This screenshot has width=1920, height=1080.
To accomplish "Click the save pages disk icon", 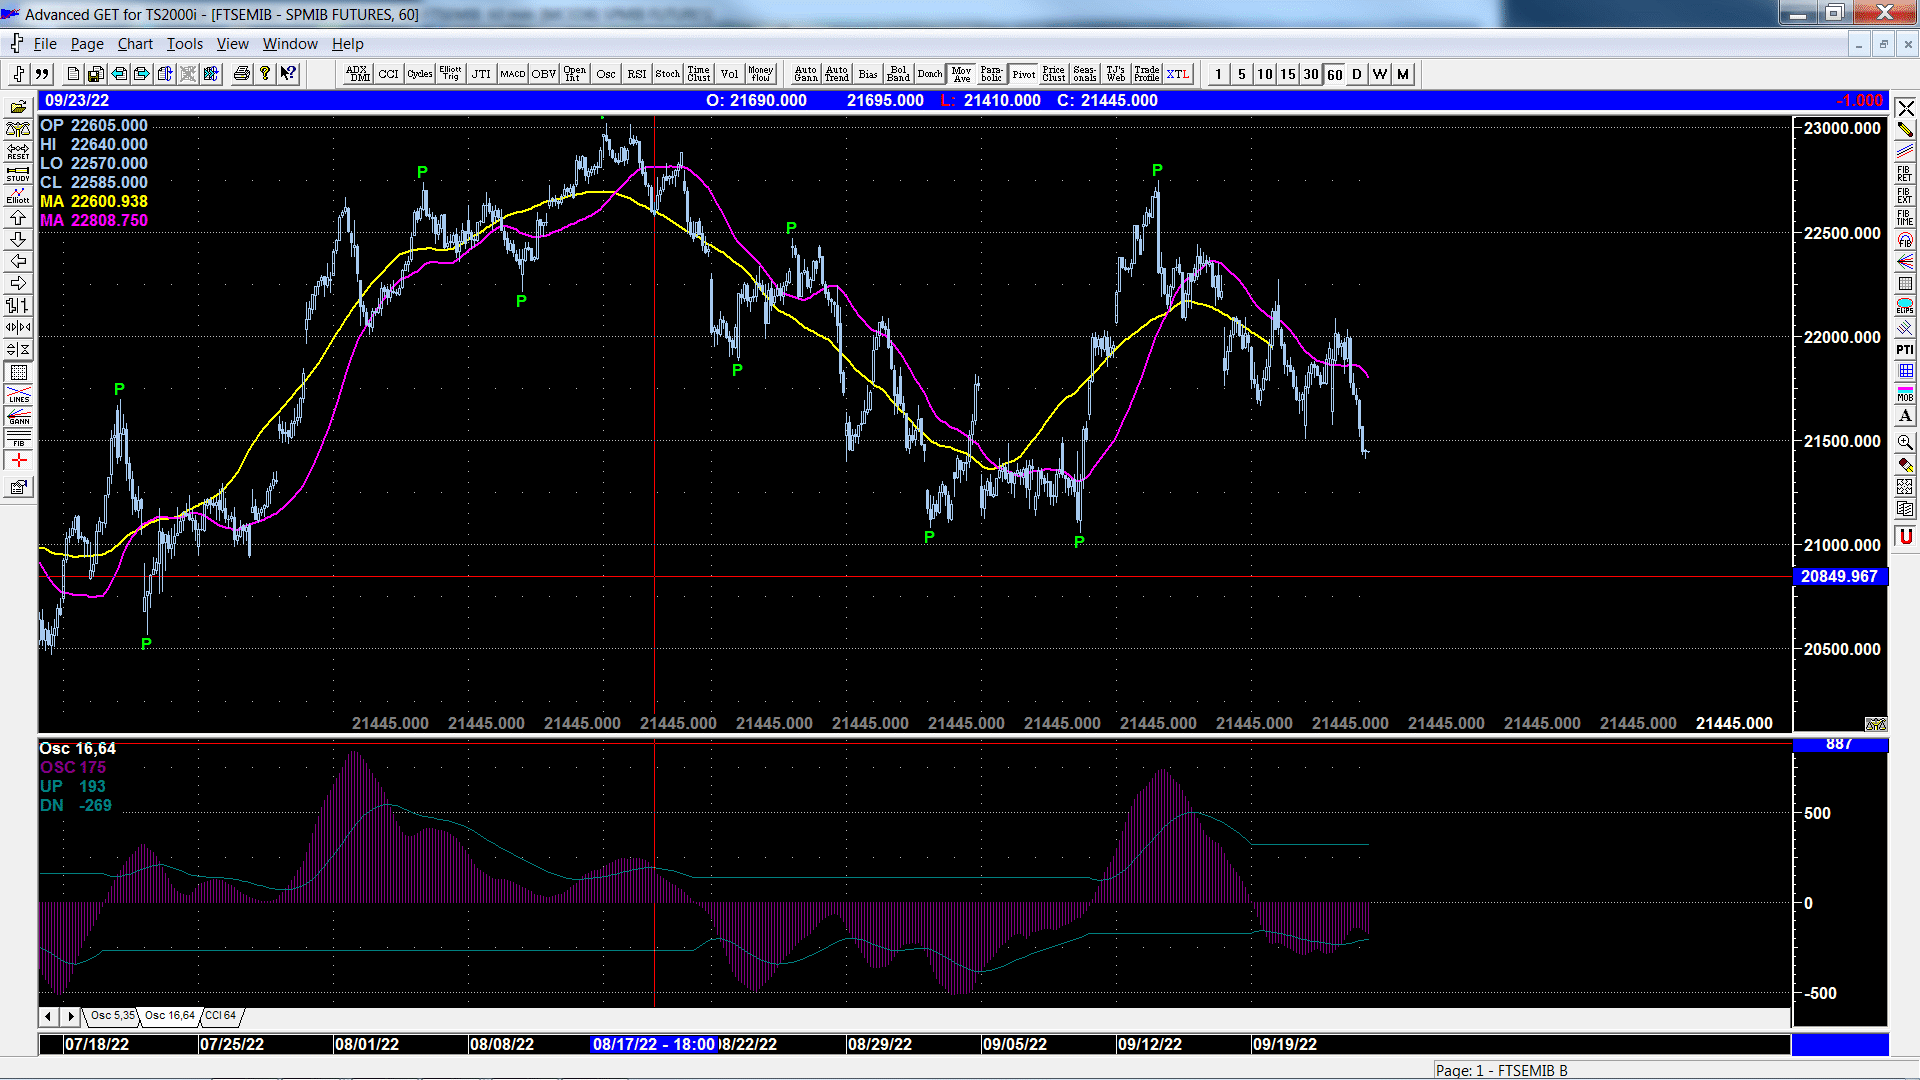I will pyautogui.click(x=96, y=74).
